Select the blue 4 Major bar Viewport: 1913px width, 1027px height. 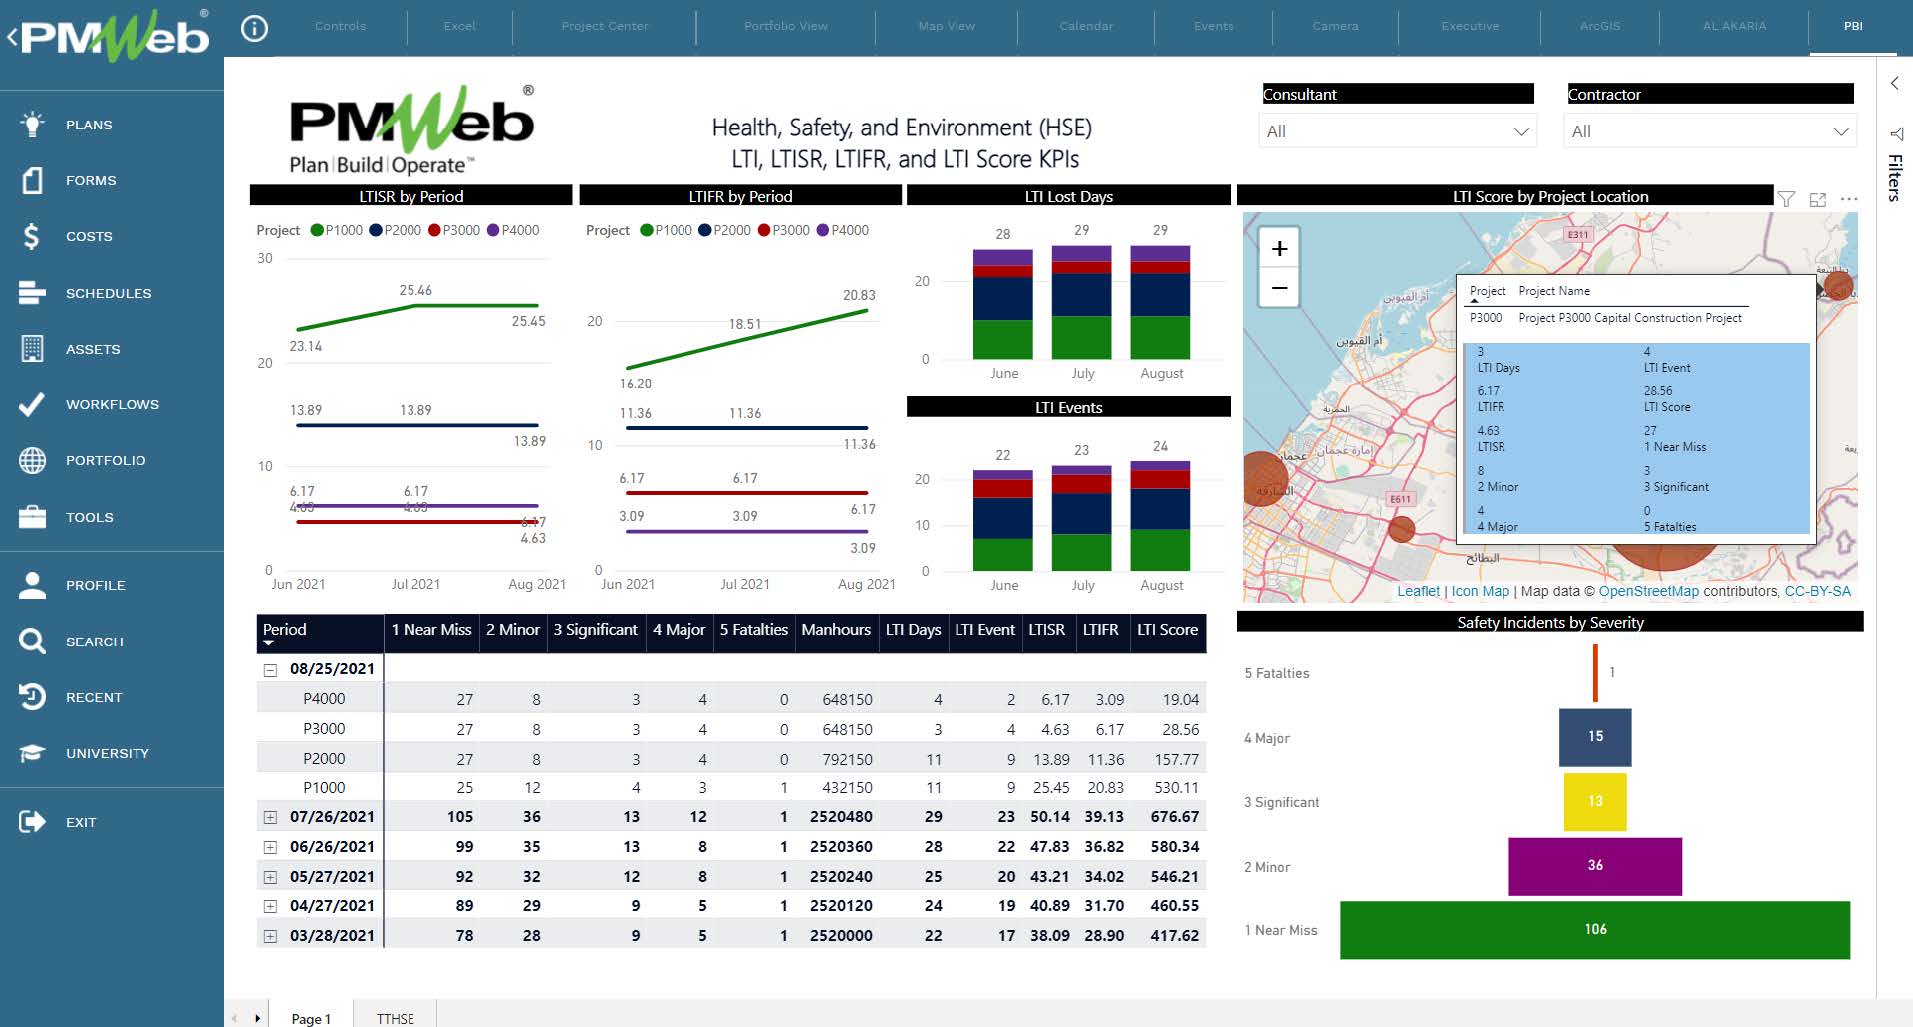[1595, 737]
